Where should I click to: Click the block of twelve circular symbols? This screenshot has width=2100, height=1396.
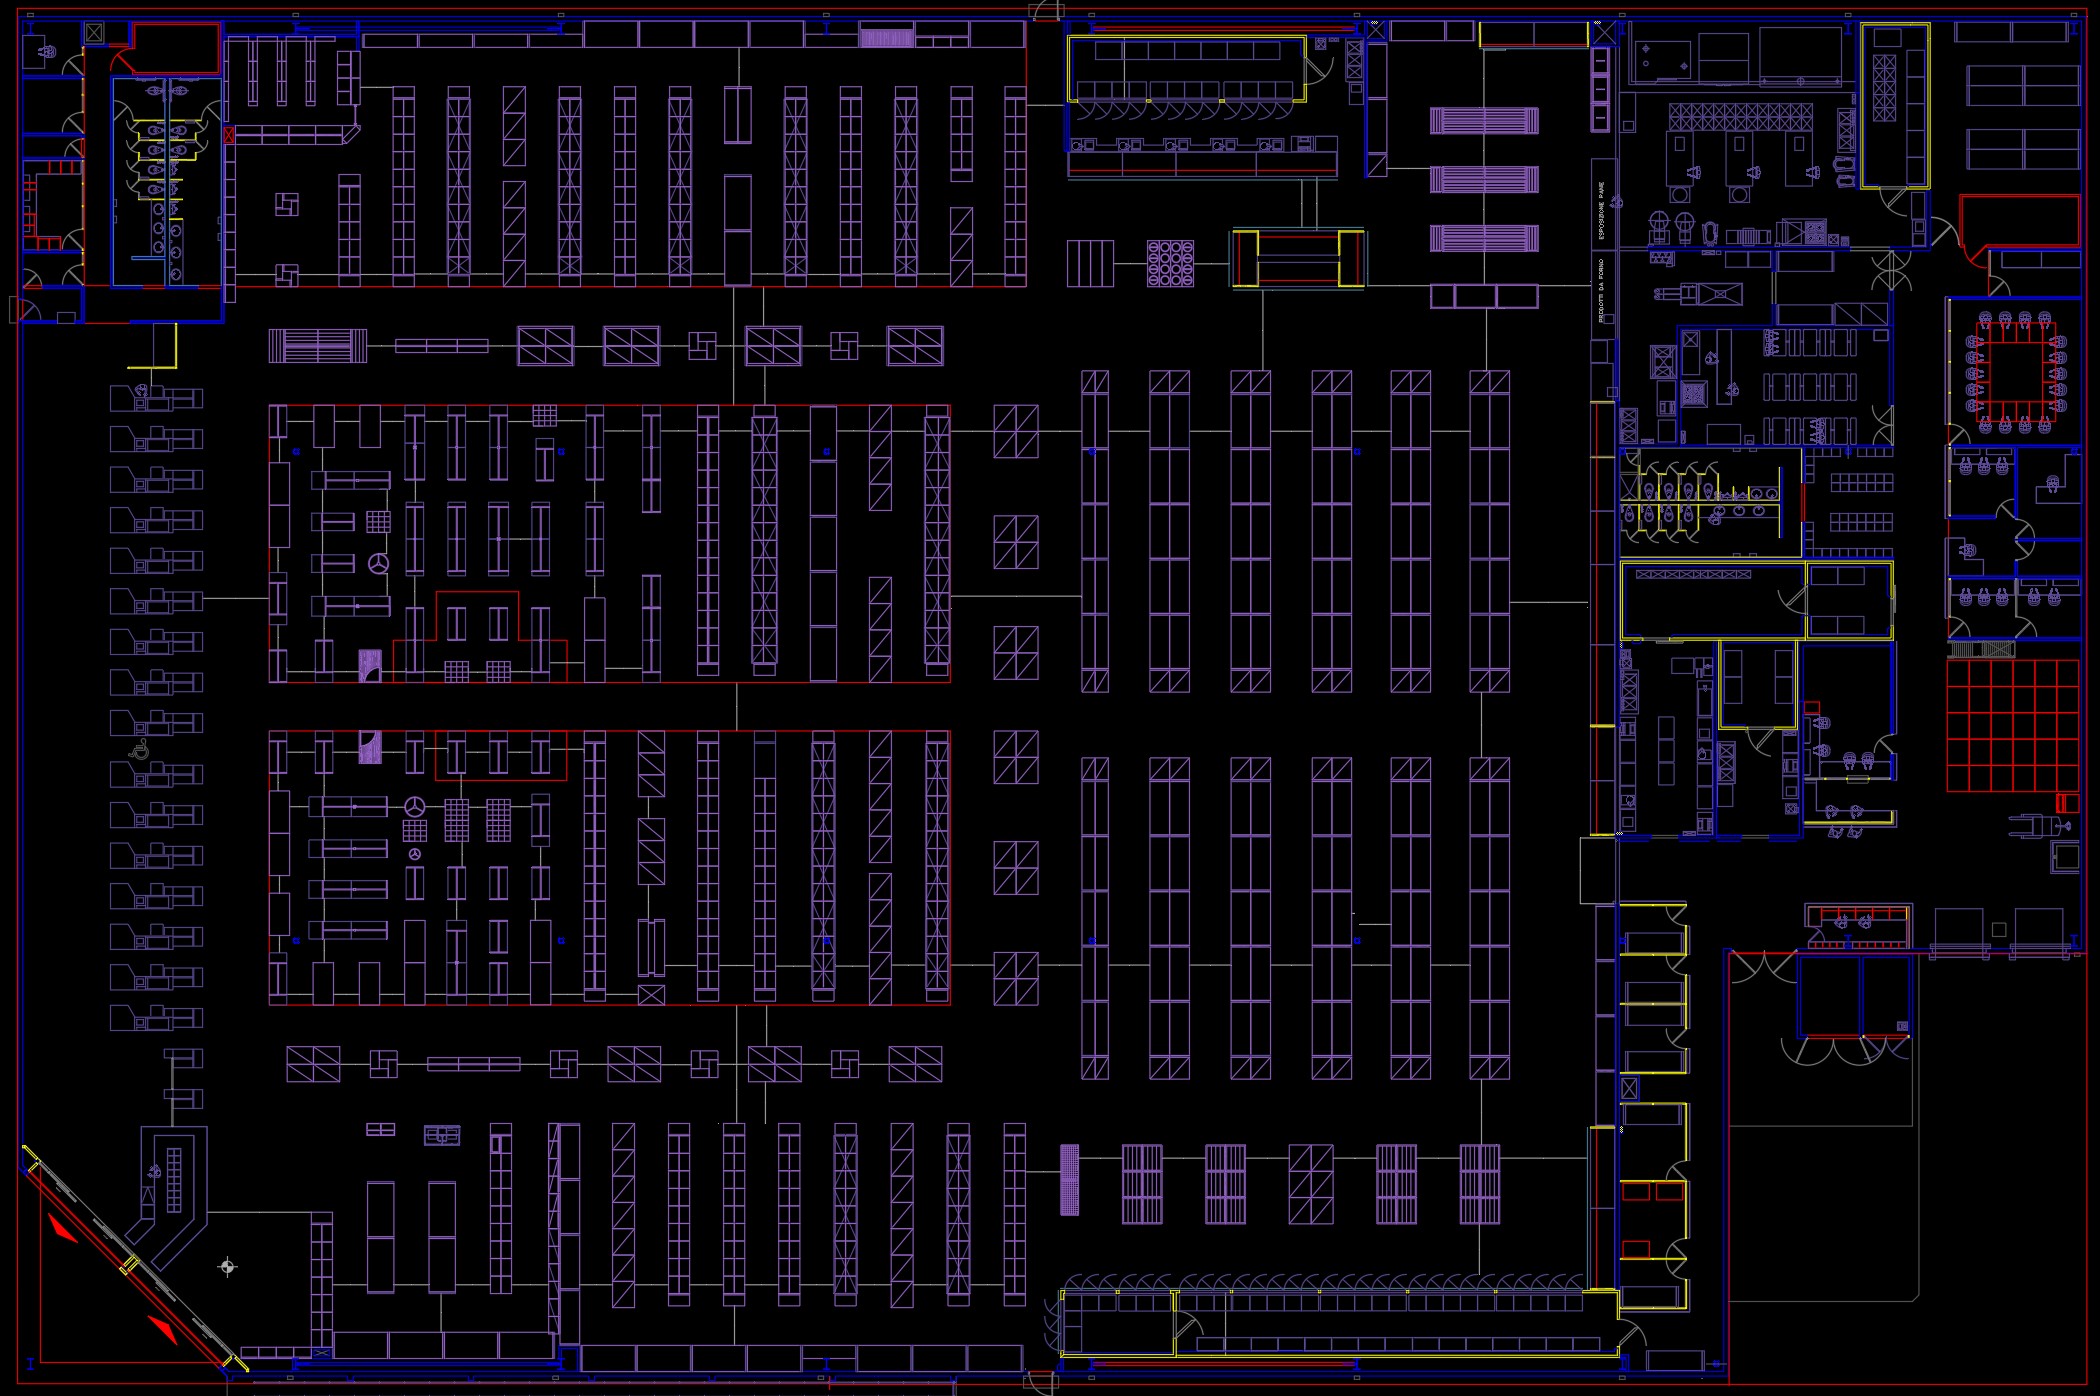click(1170, 263)
